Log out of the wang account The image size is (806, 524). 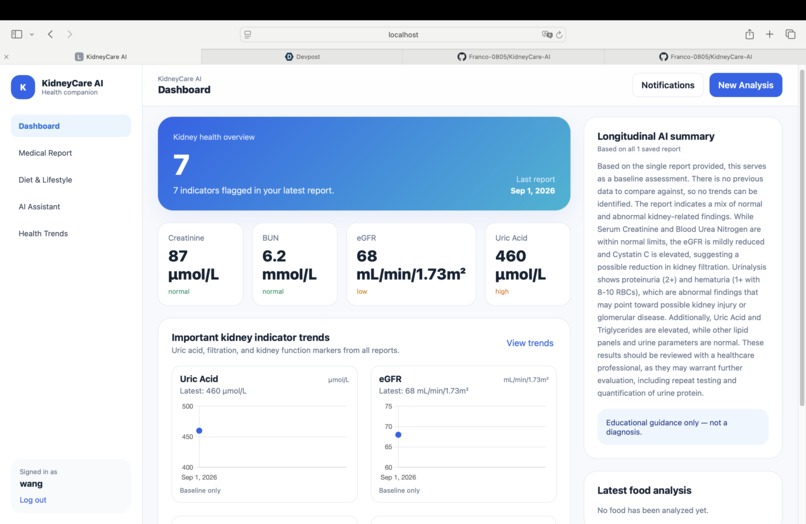pyautogui.click(x=33, y=500)
